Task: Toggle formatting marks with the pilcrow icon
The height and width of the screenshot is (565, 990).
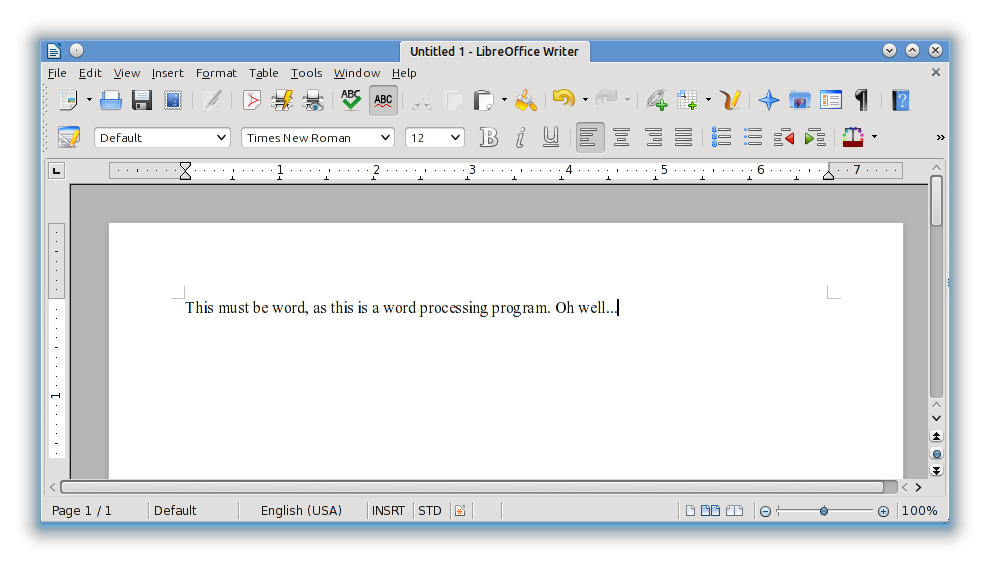Action: pos(861,100)
